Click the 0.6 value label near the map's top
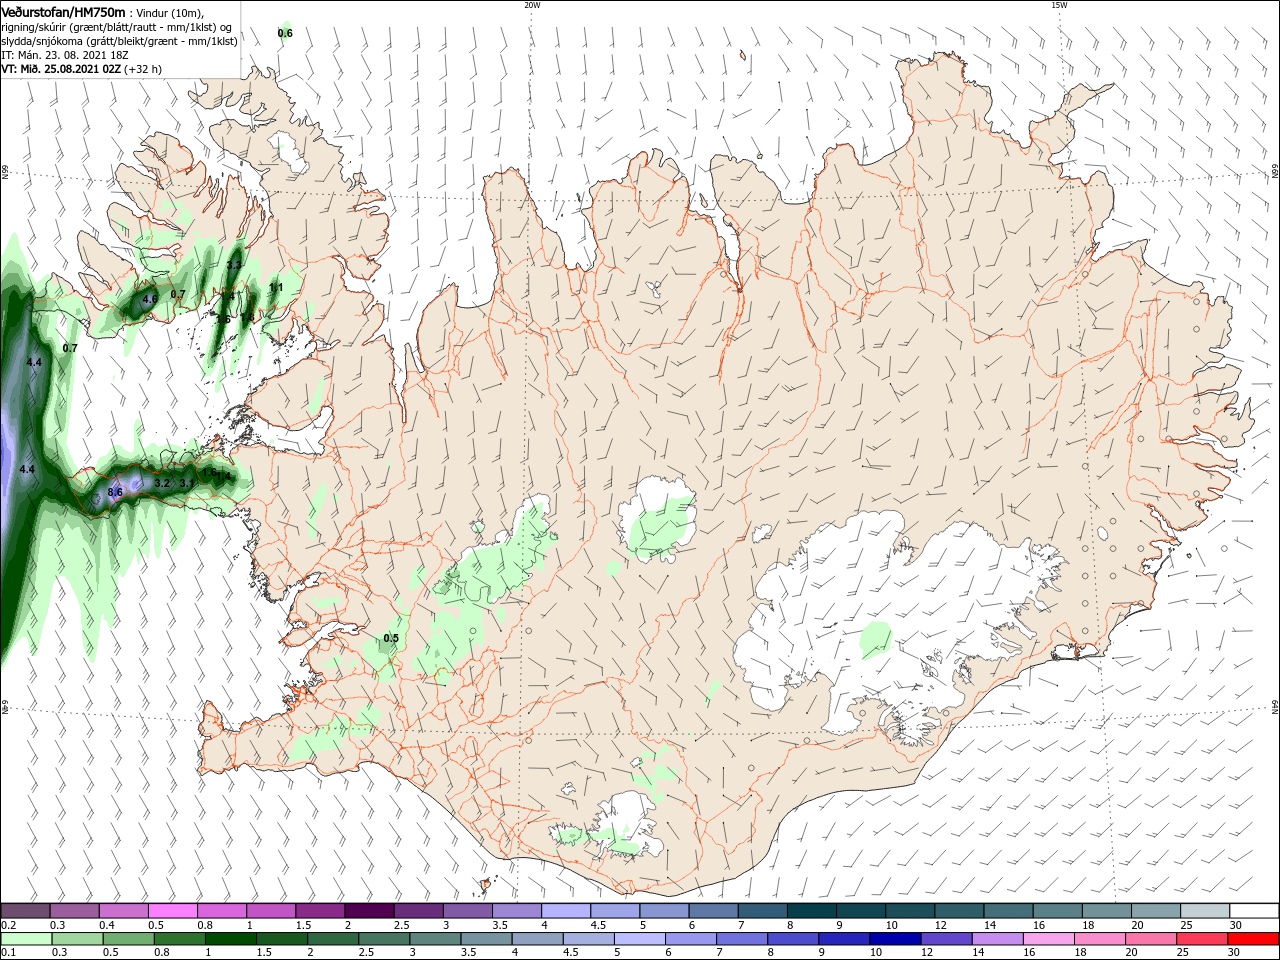Image resolution: width=1280 pixels, height=960 pixels. pos(285,33)
